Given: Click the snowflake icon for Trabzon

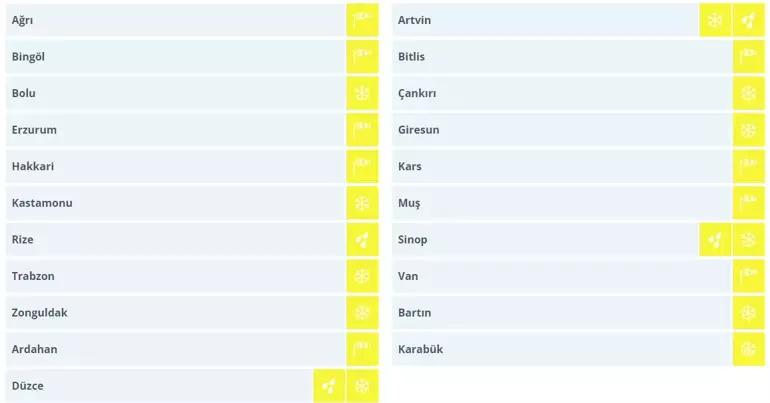Looking at the screenshot, I should click(362, 276).
